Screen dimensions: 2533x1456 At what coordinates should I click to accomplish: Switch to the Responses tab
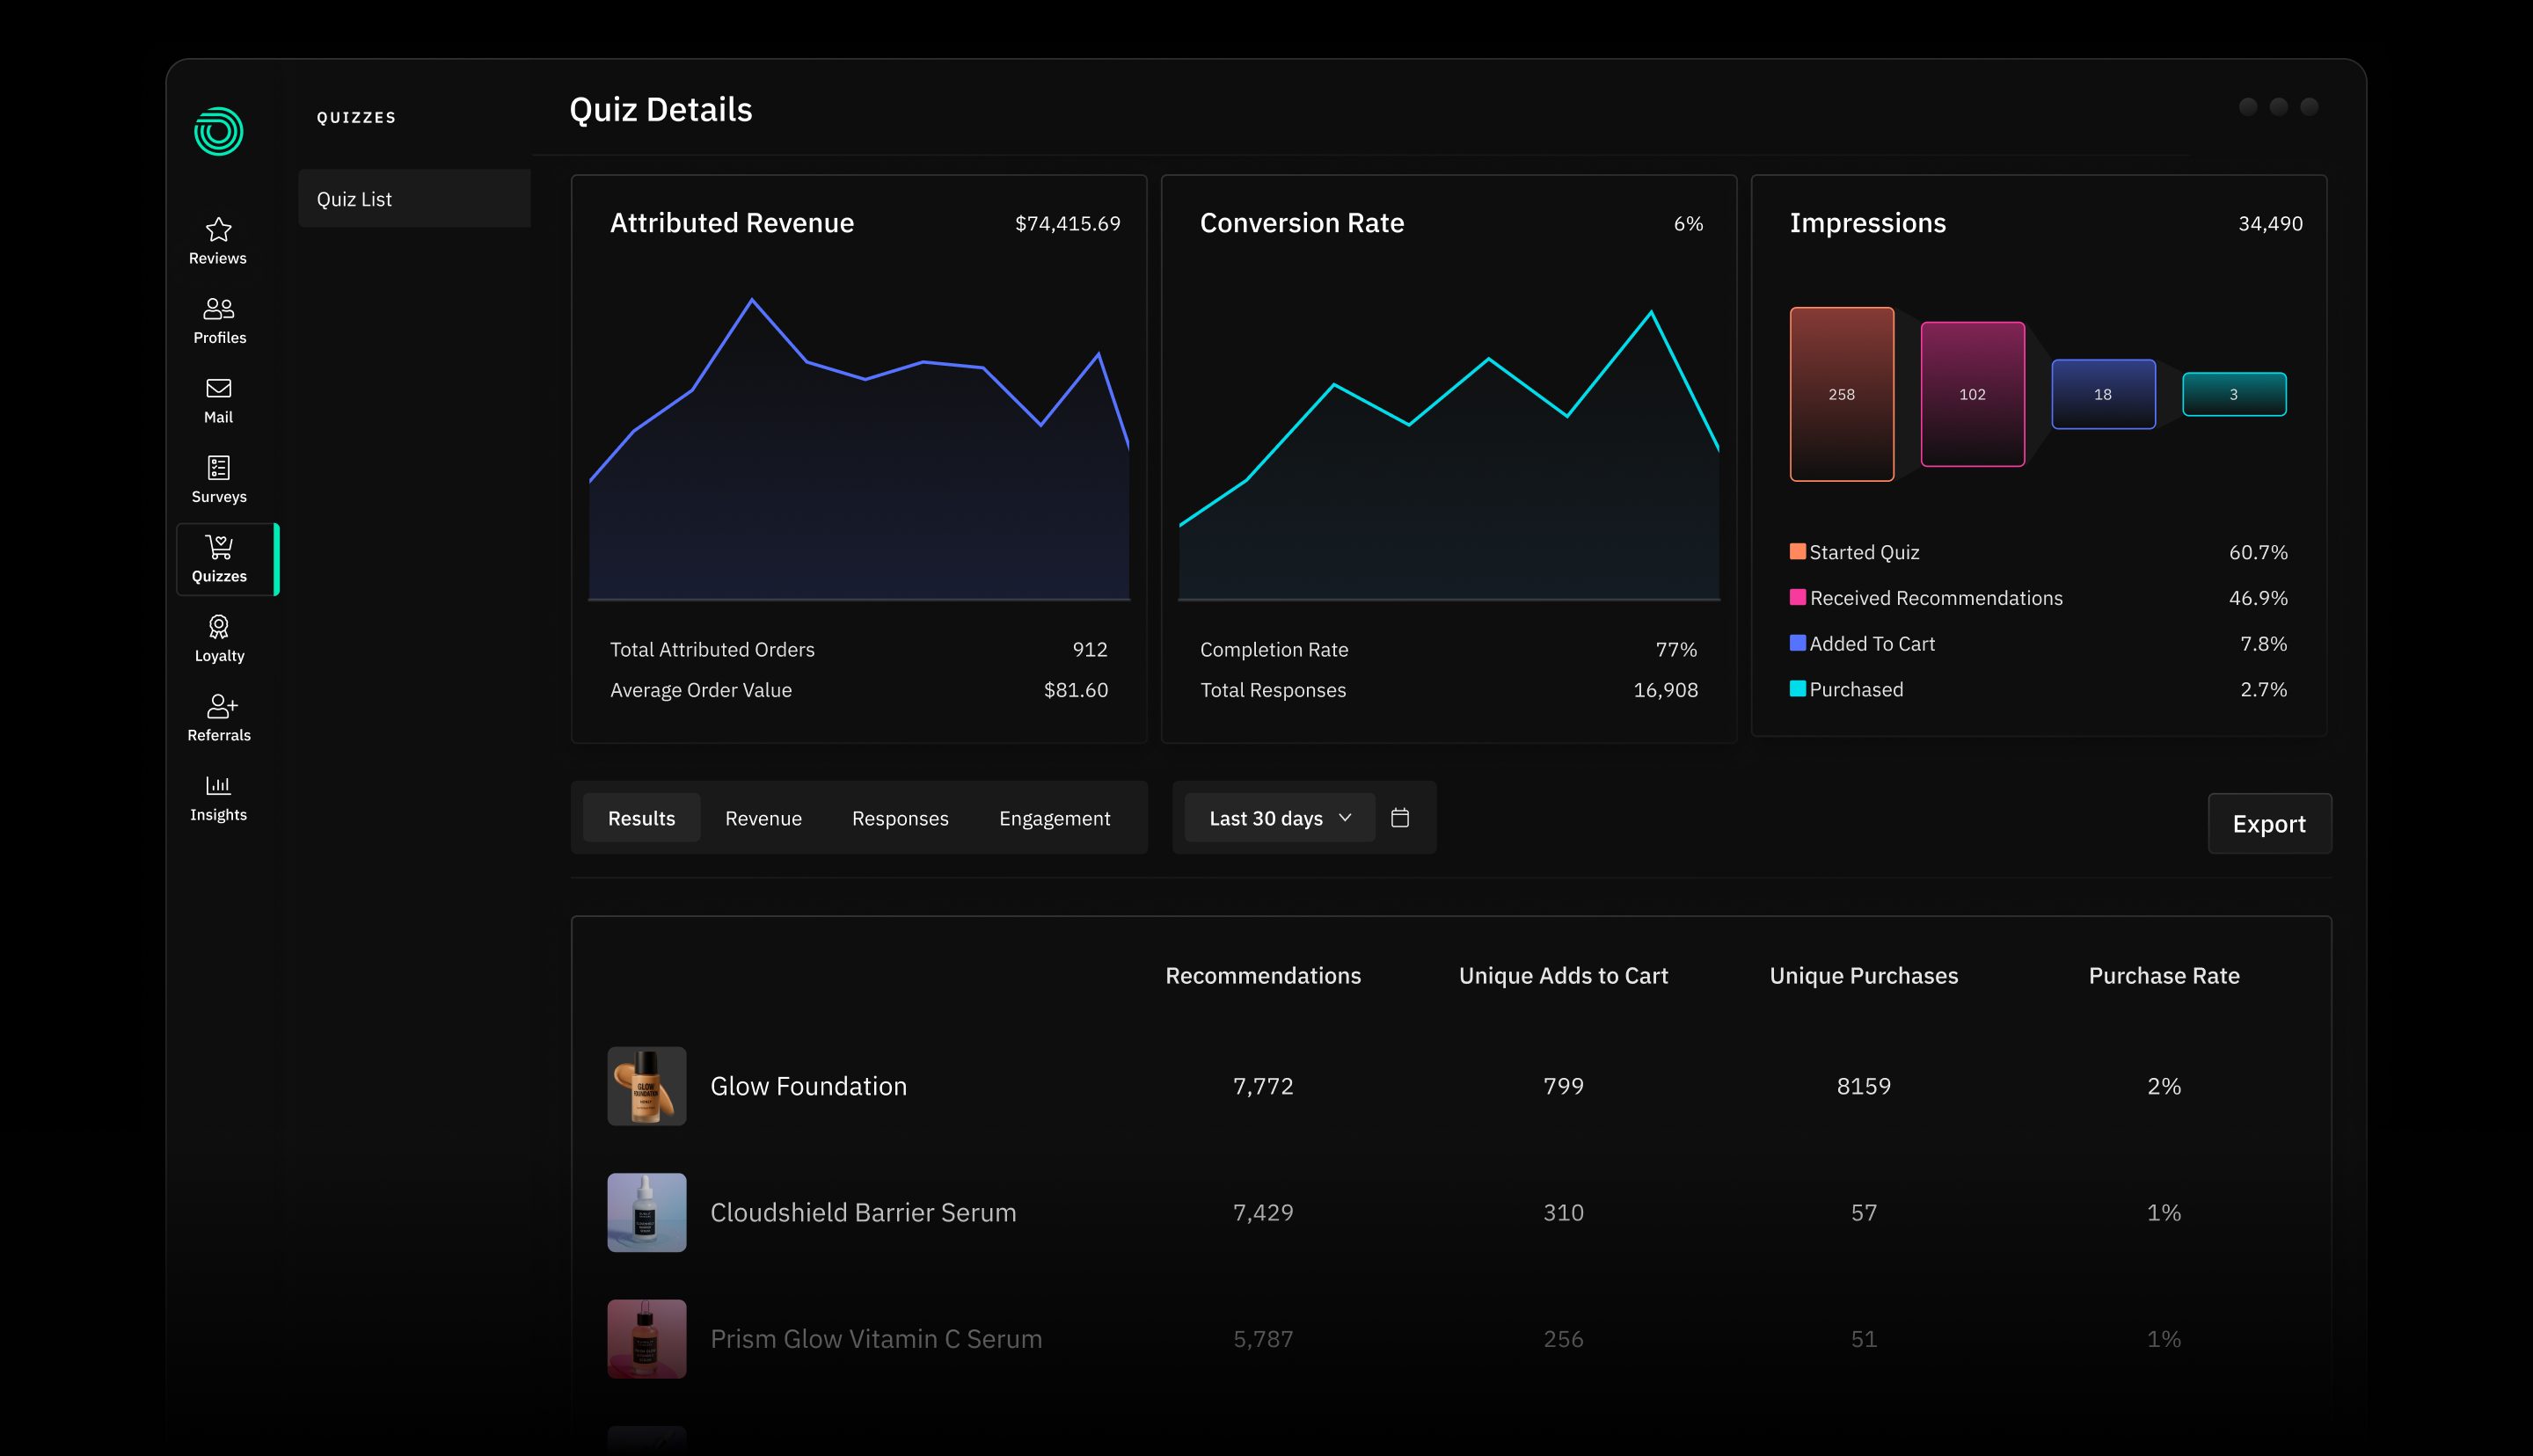[x=900, y=818]
